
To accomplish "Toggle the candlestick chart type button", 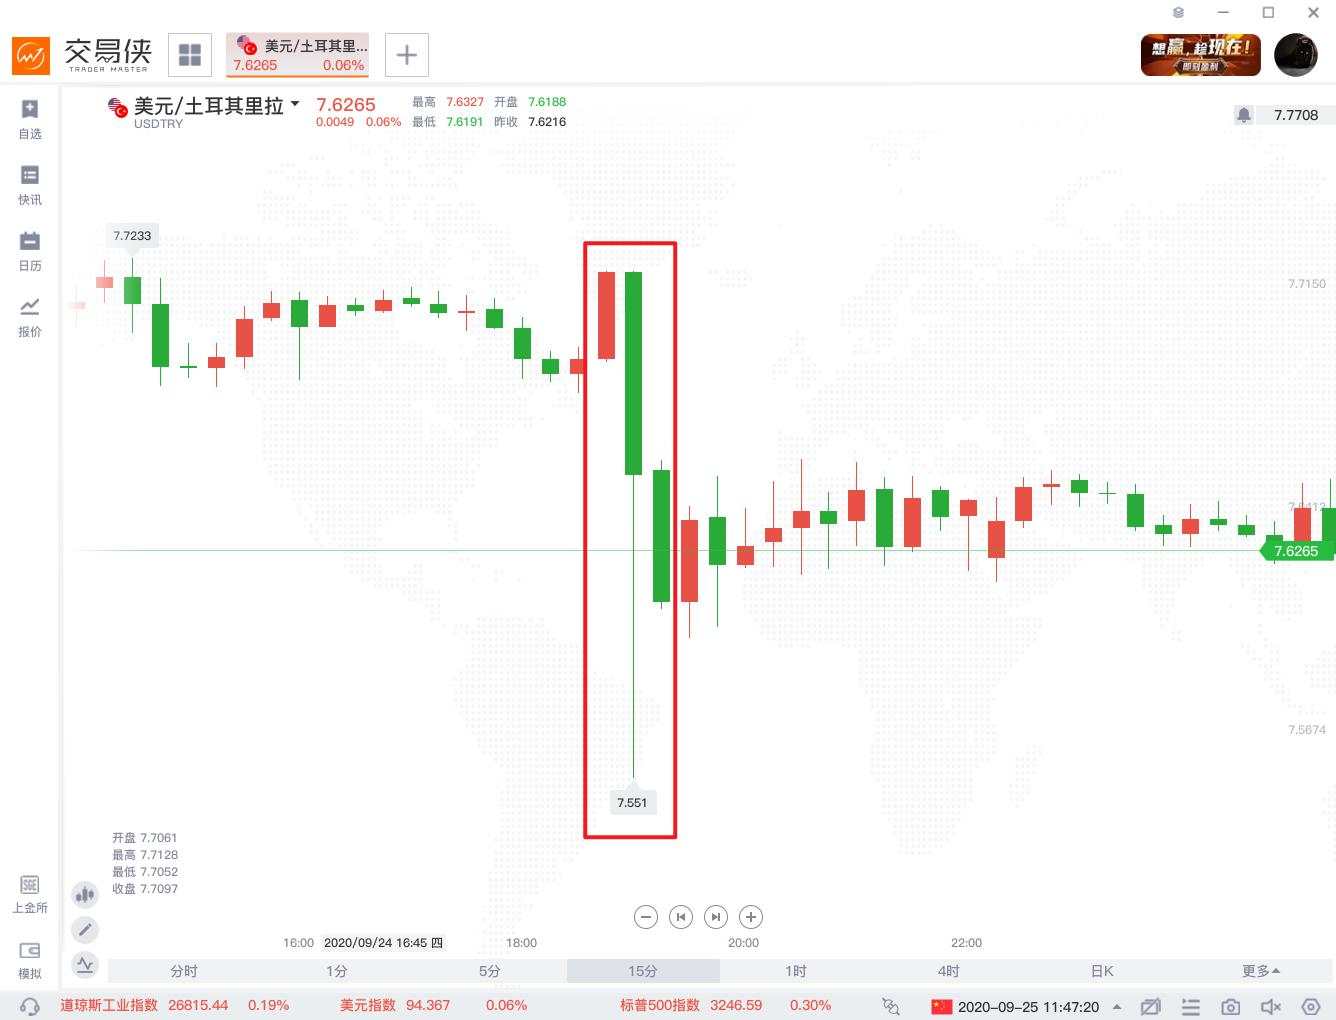I will tap(85, 895).
